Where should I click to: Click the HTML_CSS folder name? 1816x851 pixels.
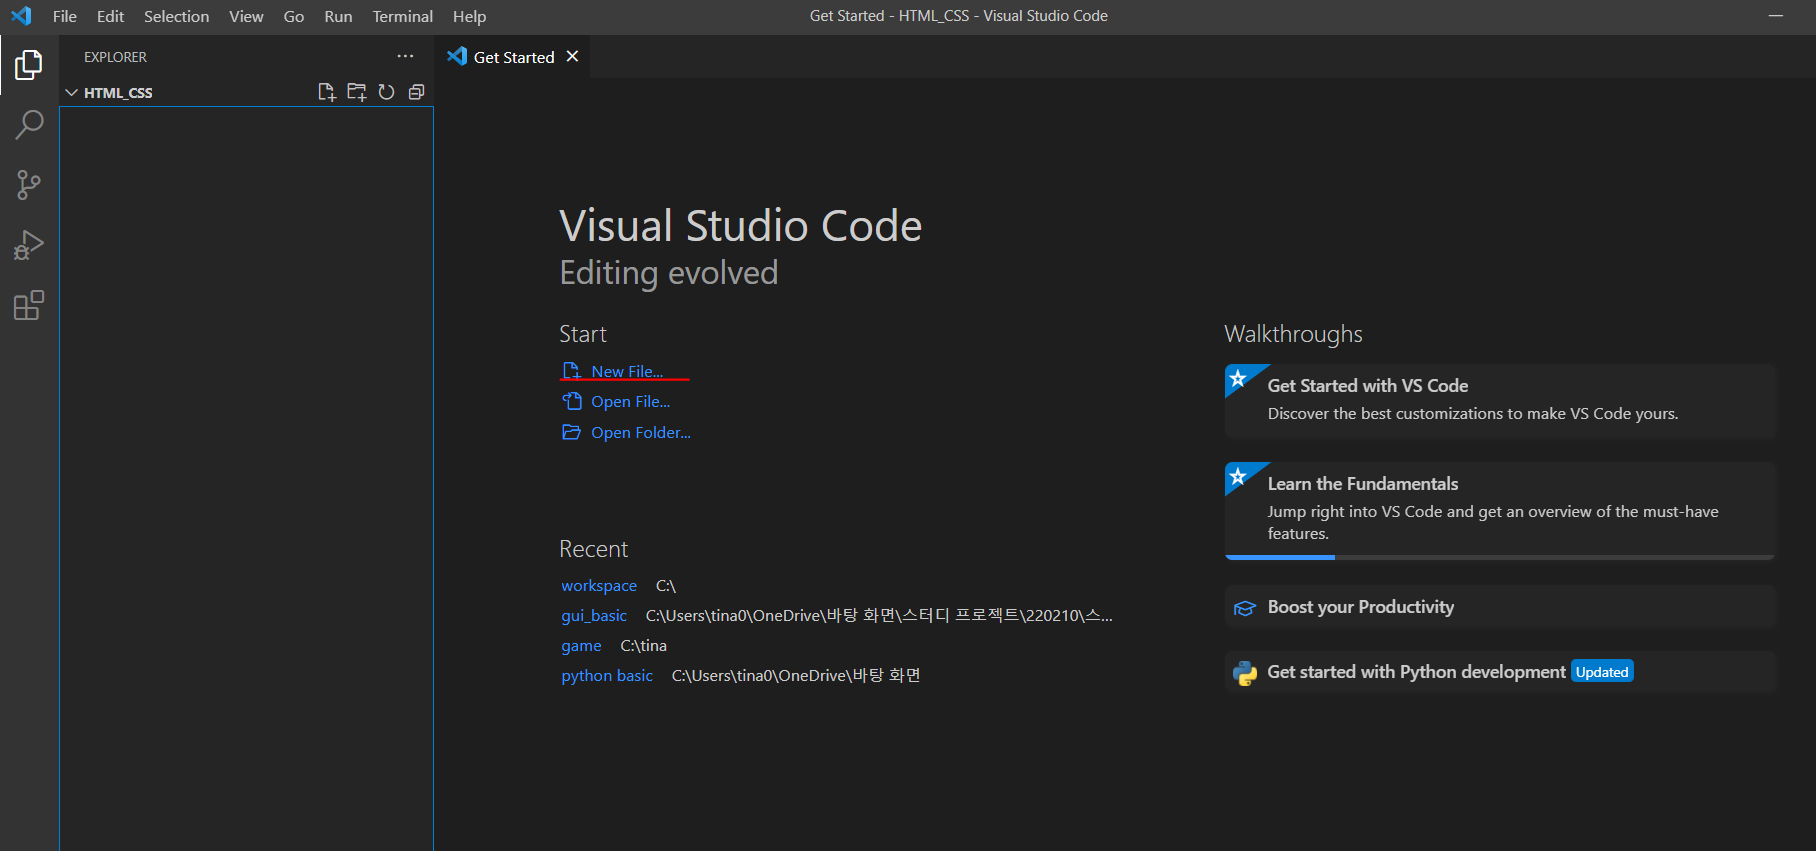[x=118, y=92]
